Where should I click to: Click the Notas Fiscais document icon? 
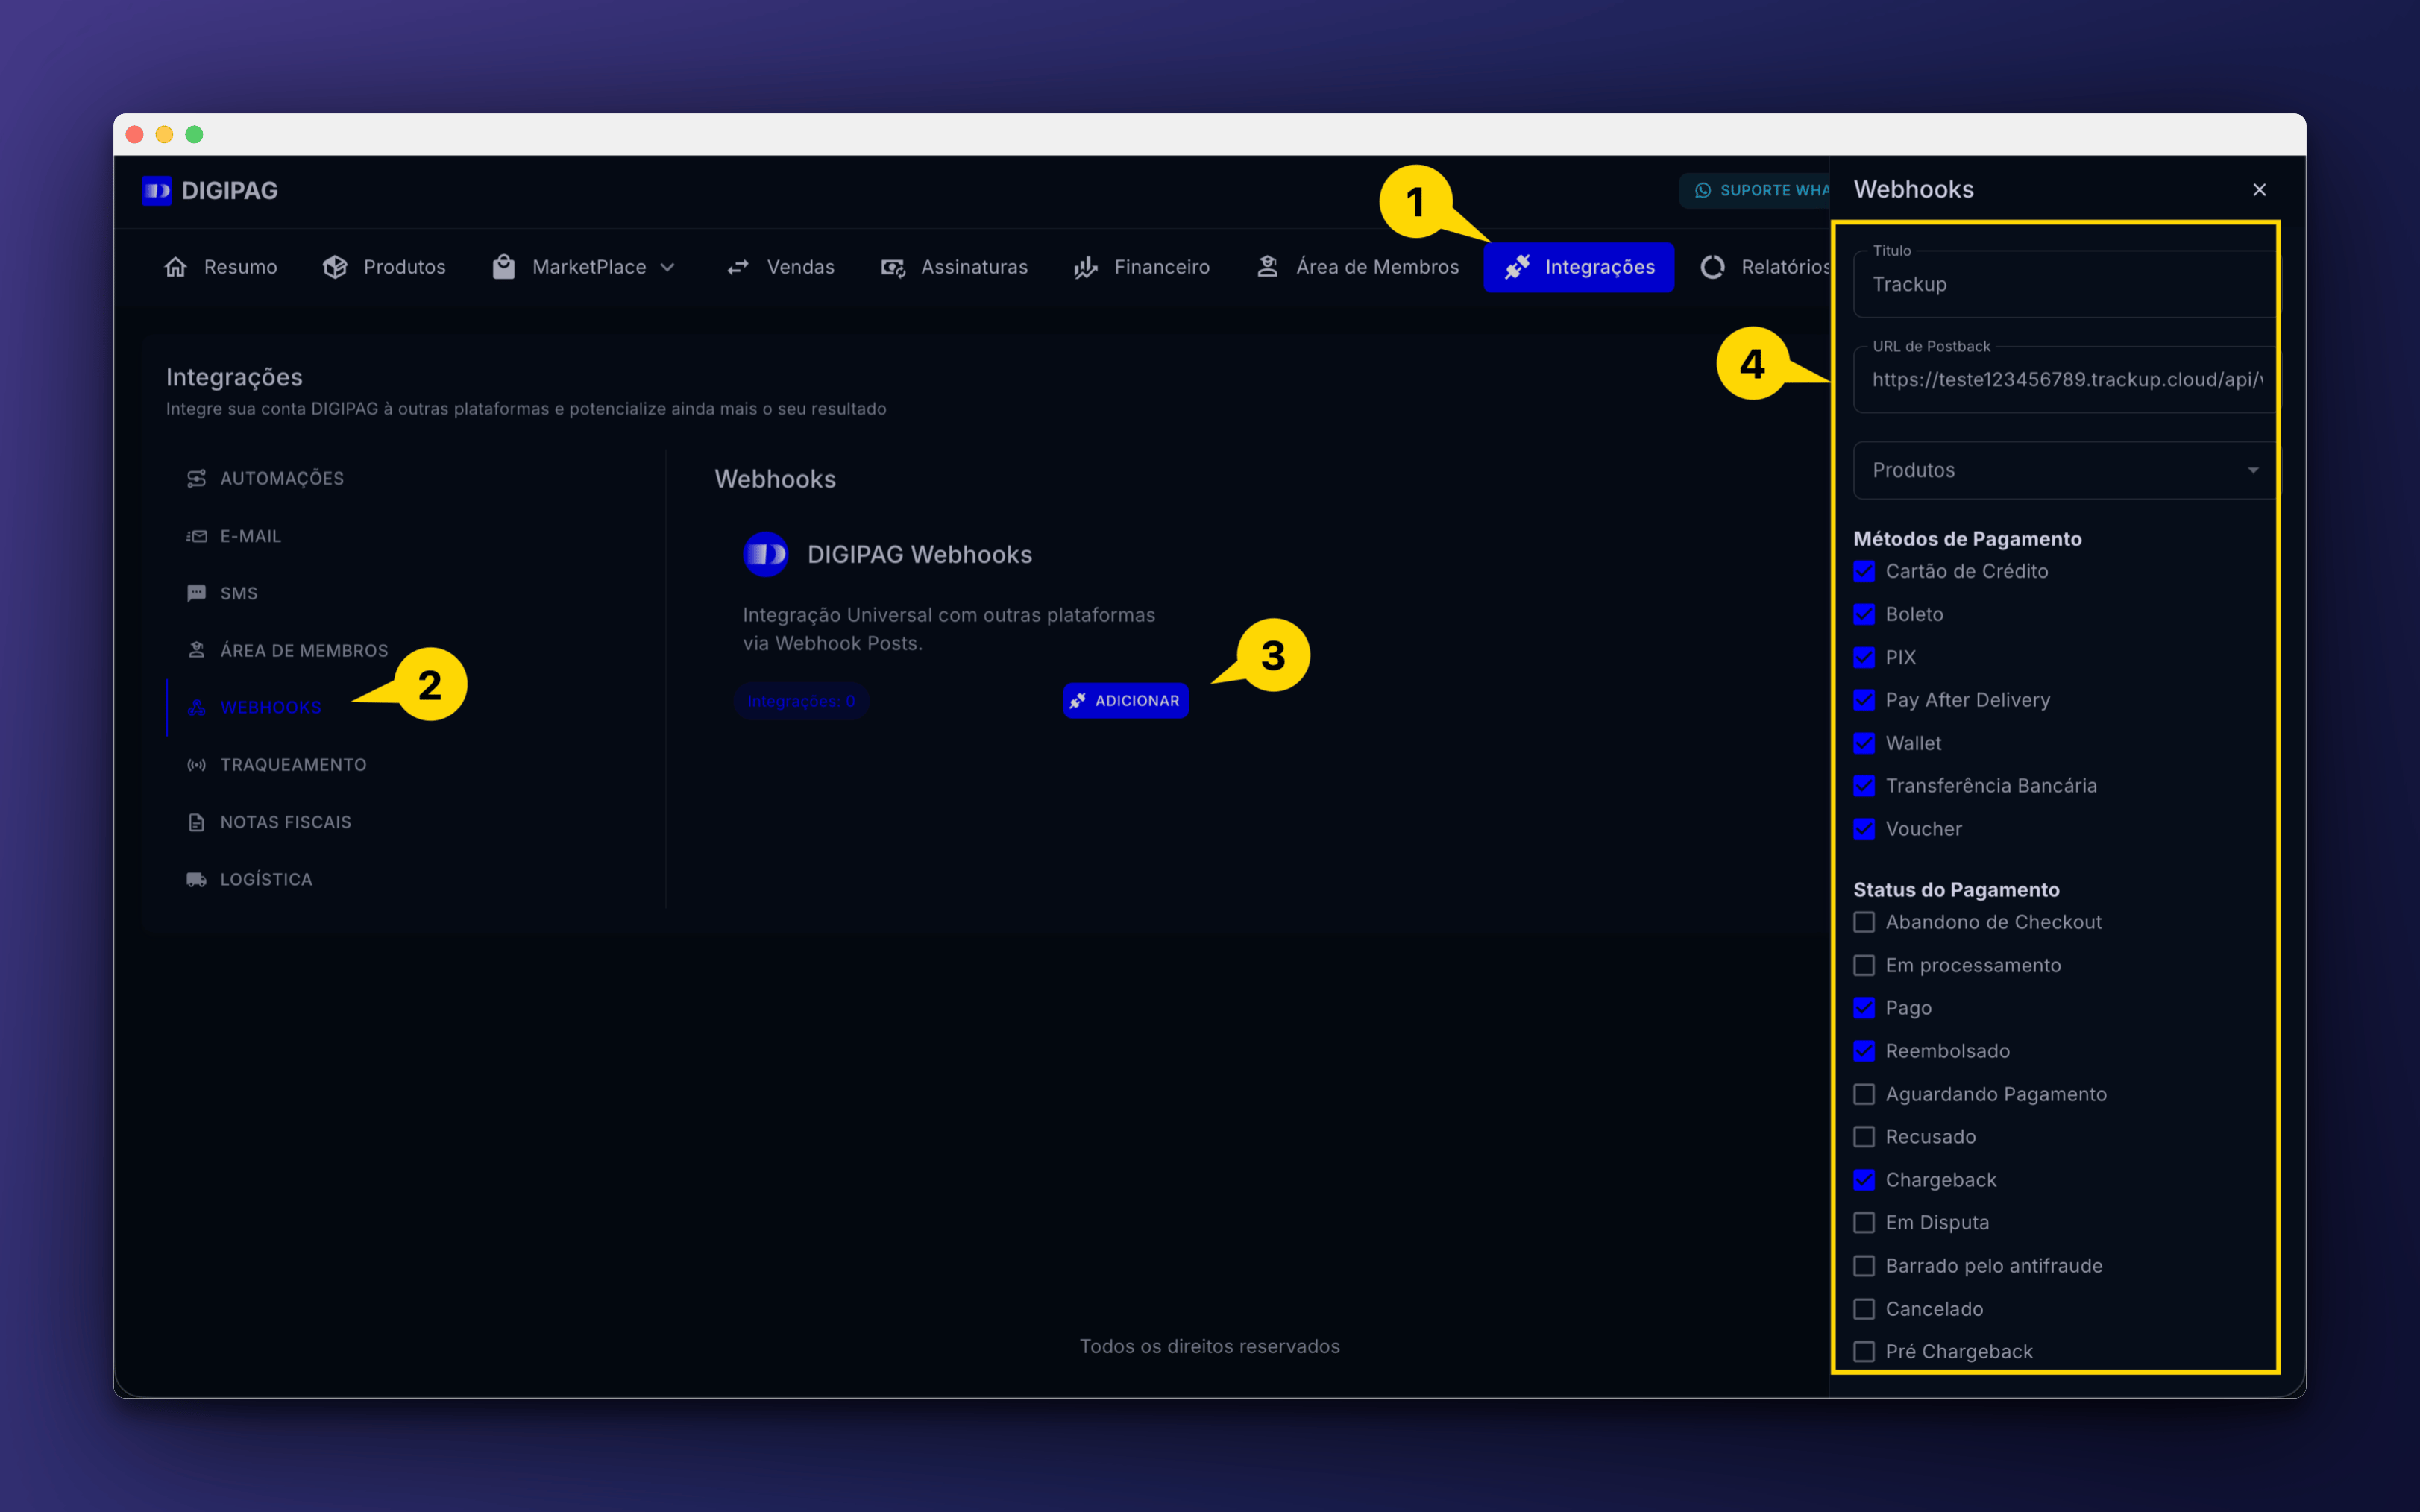tap(196, 822)
